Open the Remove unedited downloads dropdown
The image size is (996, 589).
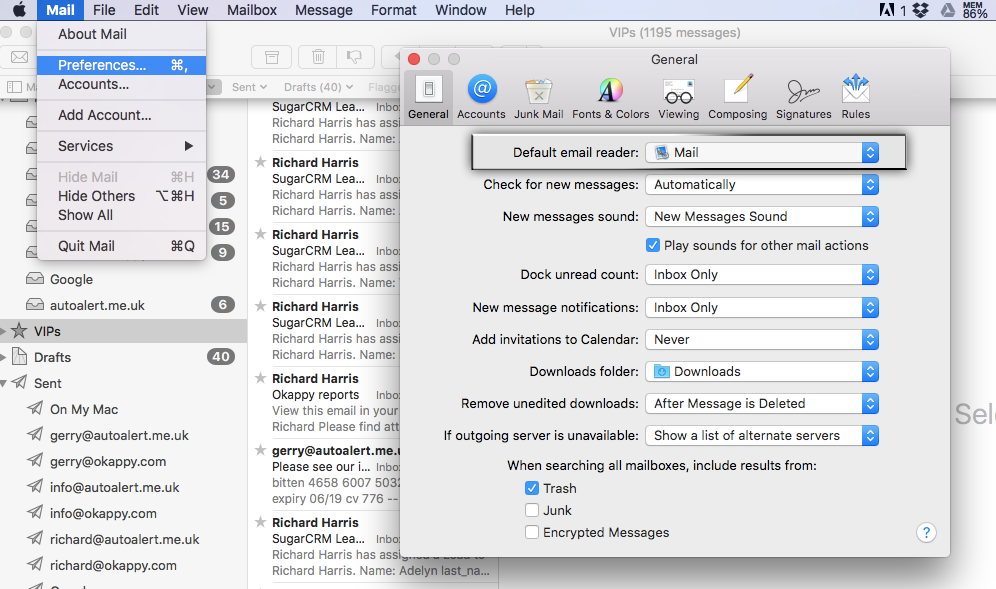(762, 403)
